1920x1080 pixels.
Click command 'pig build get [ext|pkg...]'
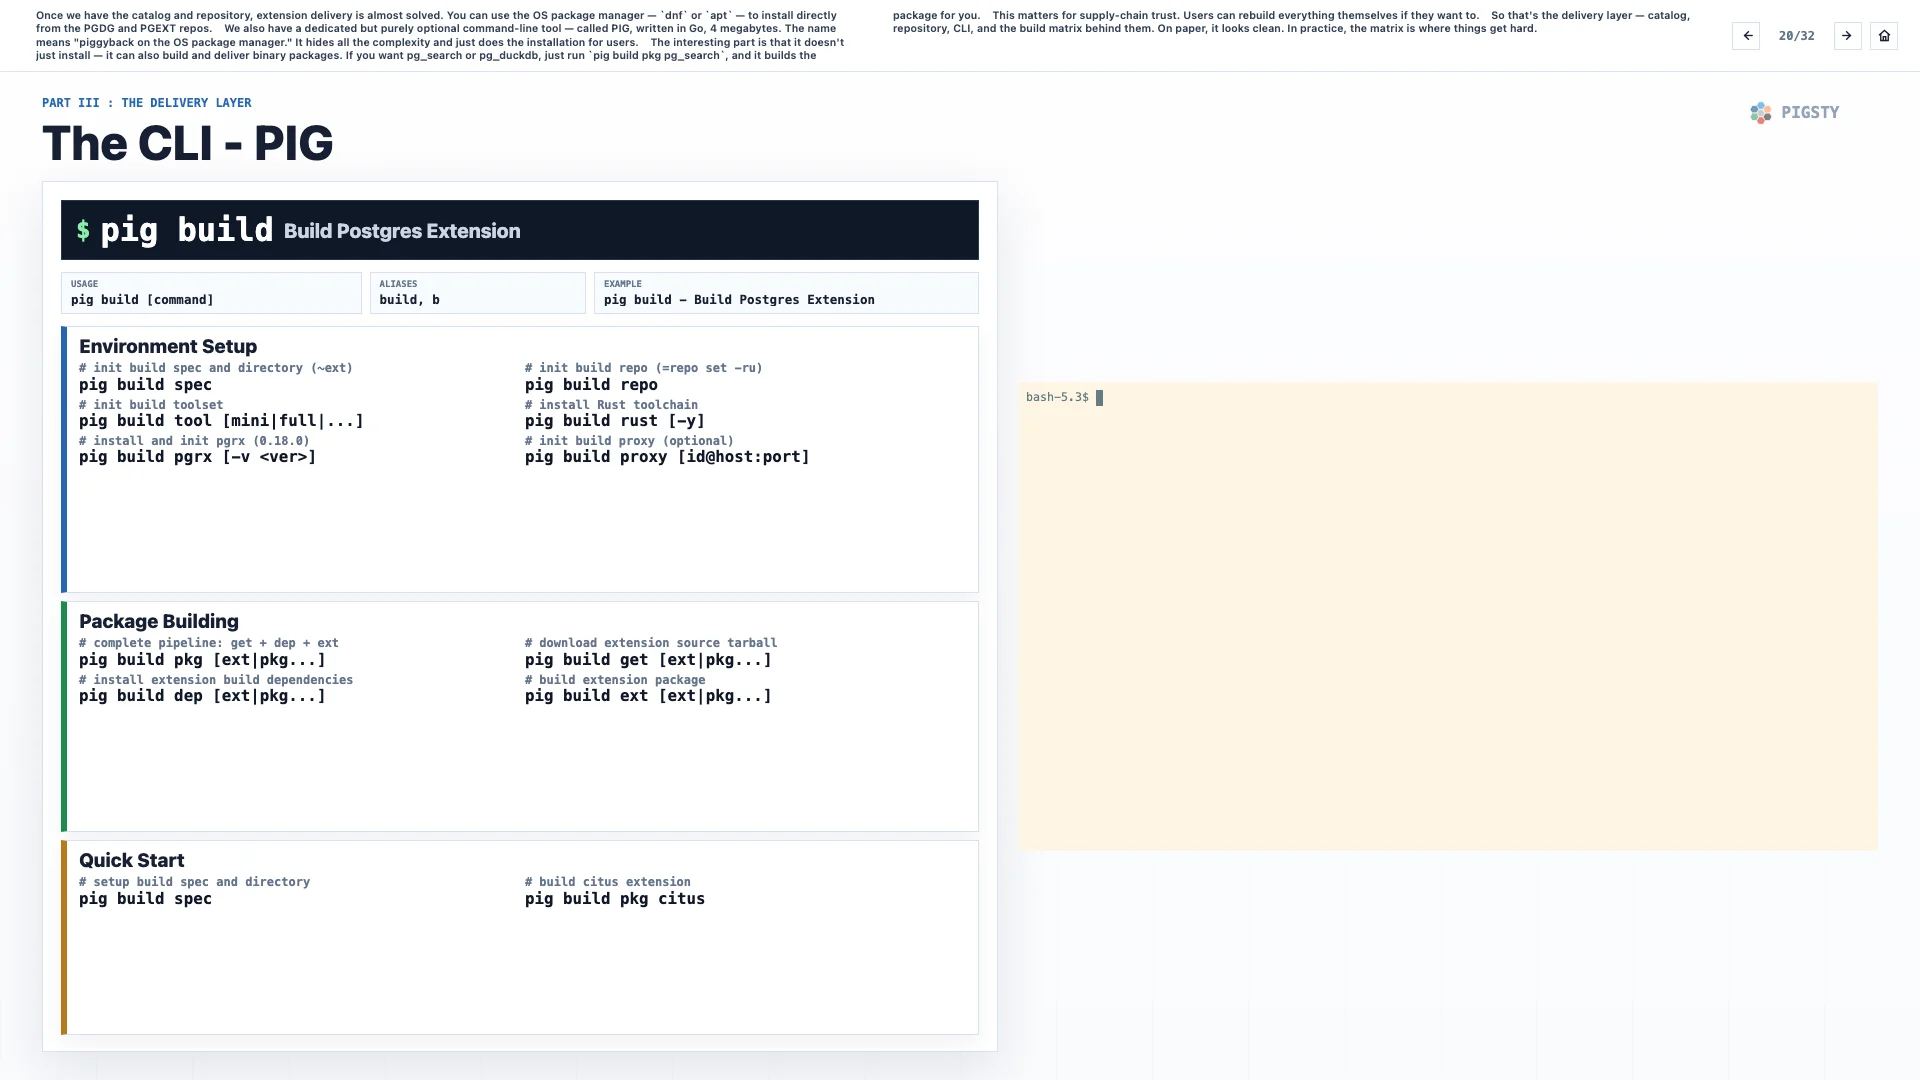point(648,660)
